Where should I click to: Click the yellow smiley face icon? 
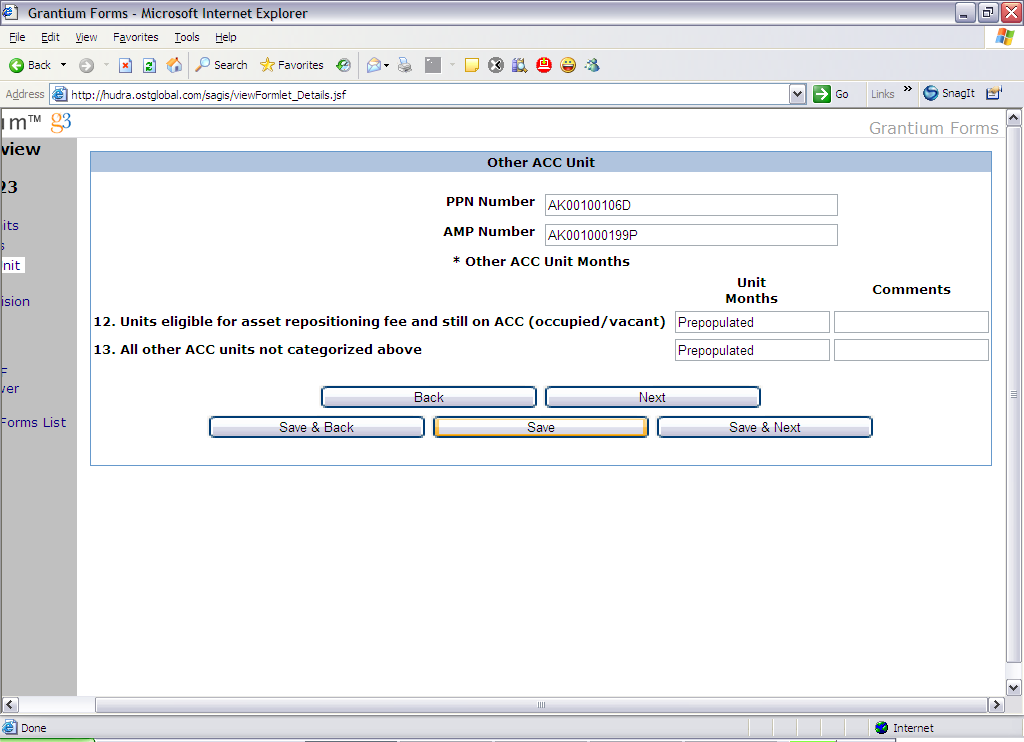click(x=568, y=65)
